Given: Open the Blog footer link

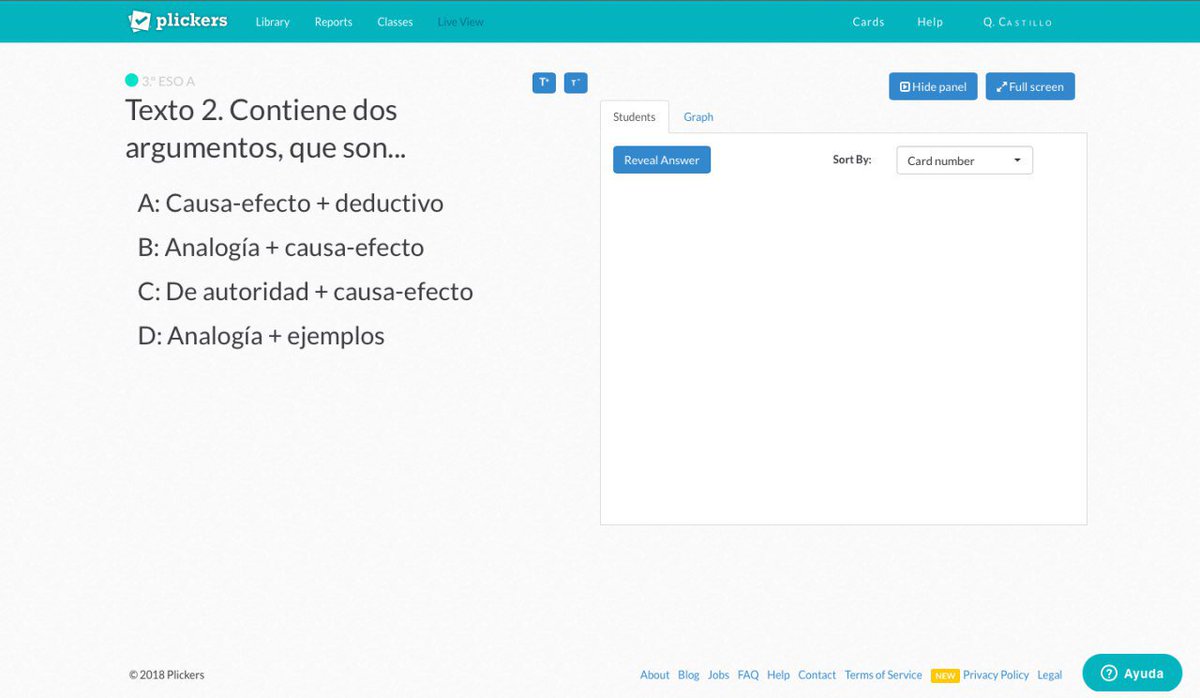Looking at the screenshot, I should click(689, 675).
